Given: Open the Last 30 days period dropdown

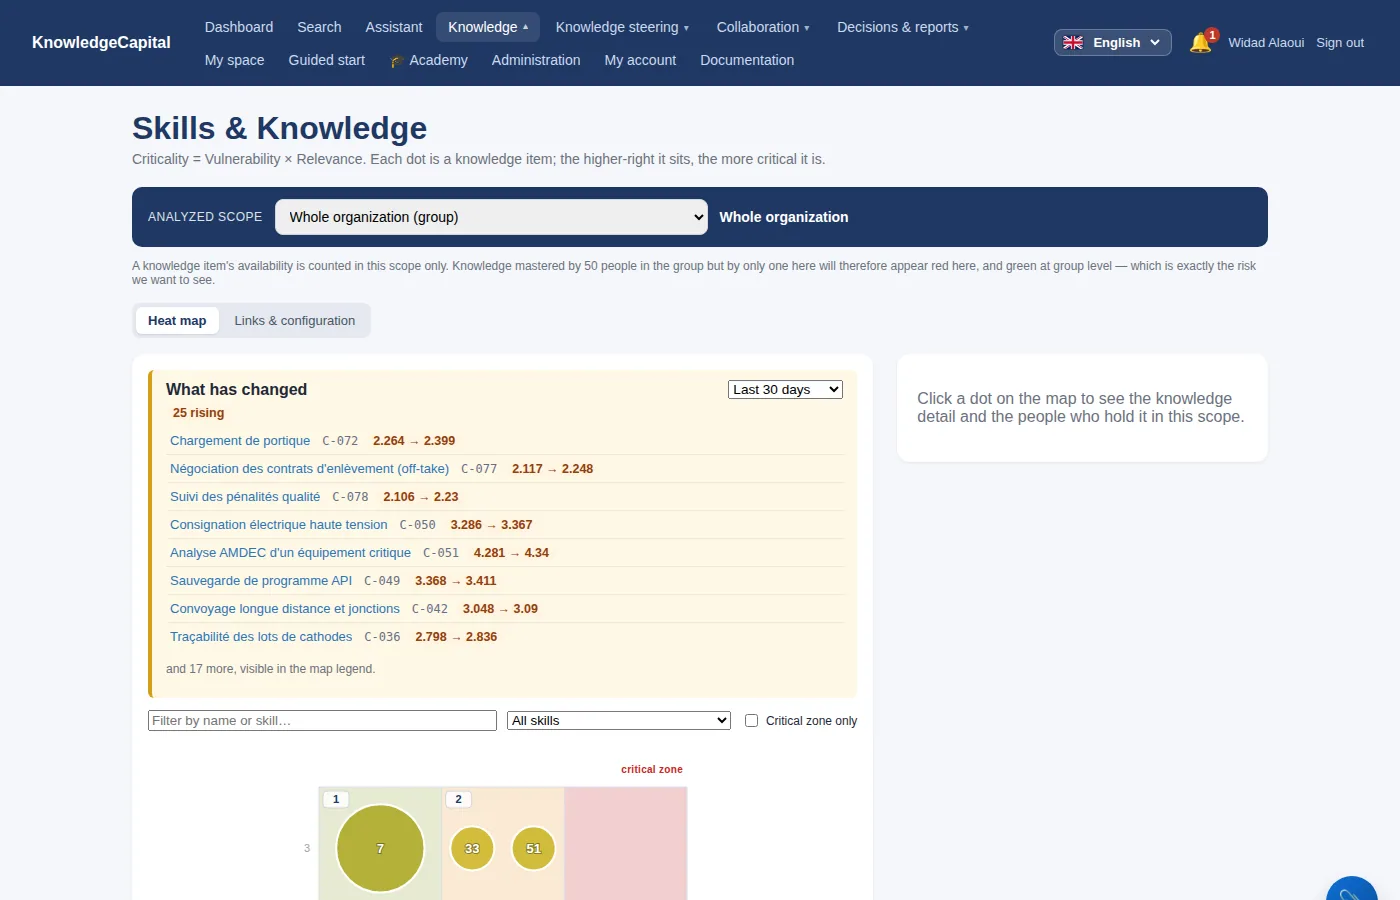Looking at the screenshot, I should pos(785,390).
